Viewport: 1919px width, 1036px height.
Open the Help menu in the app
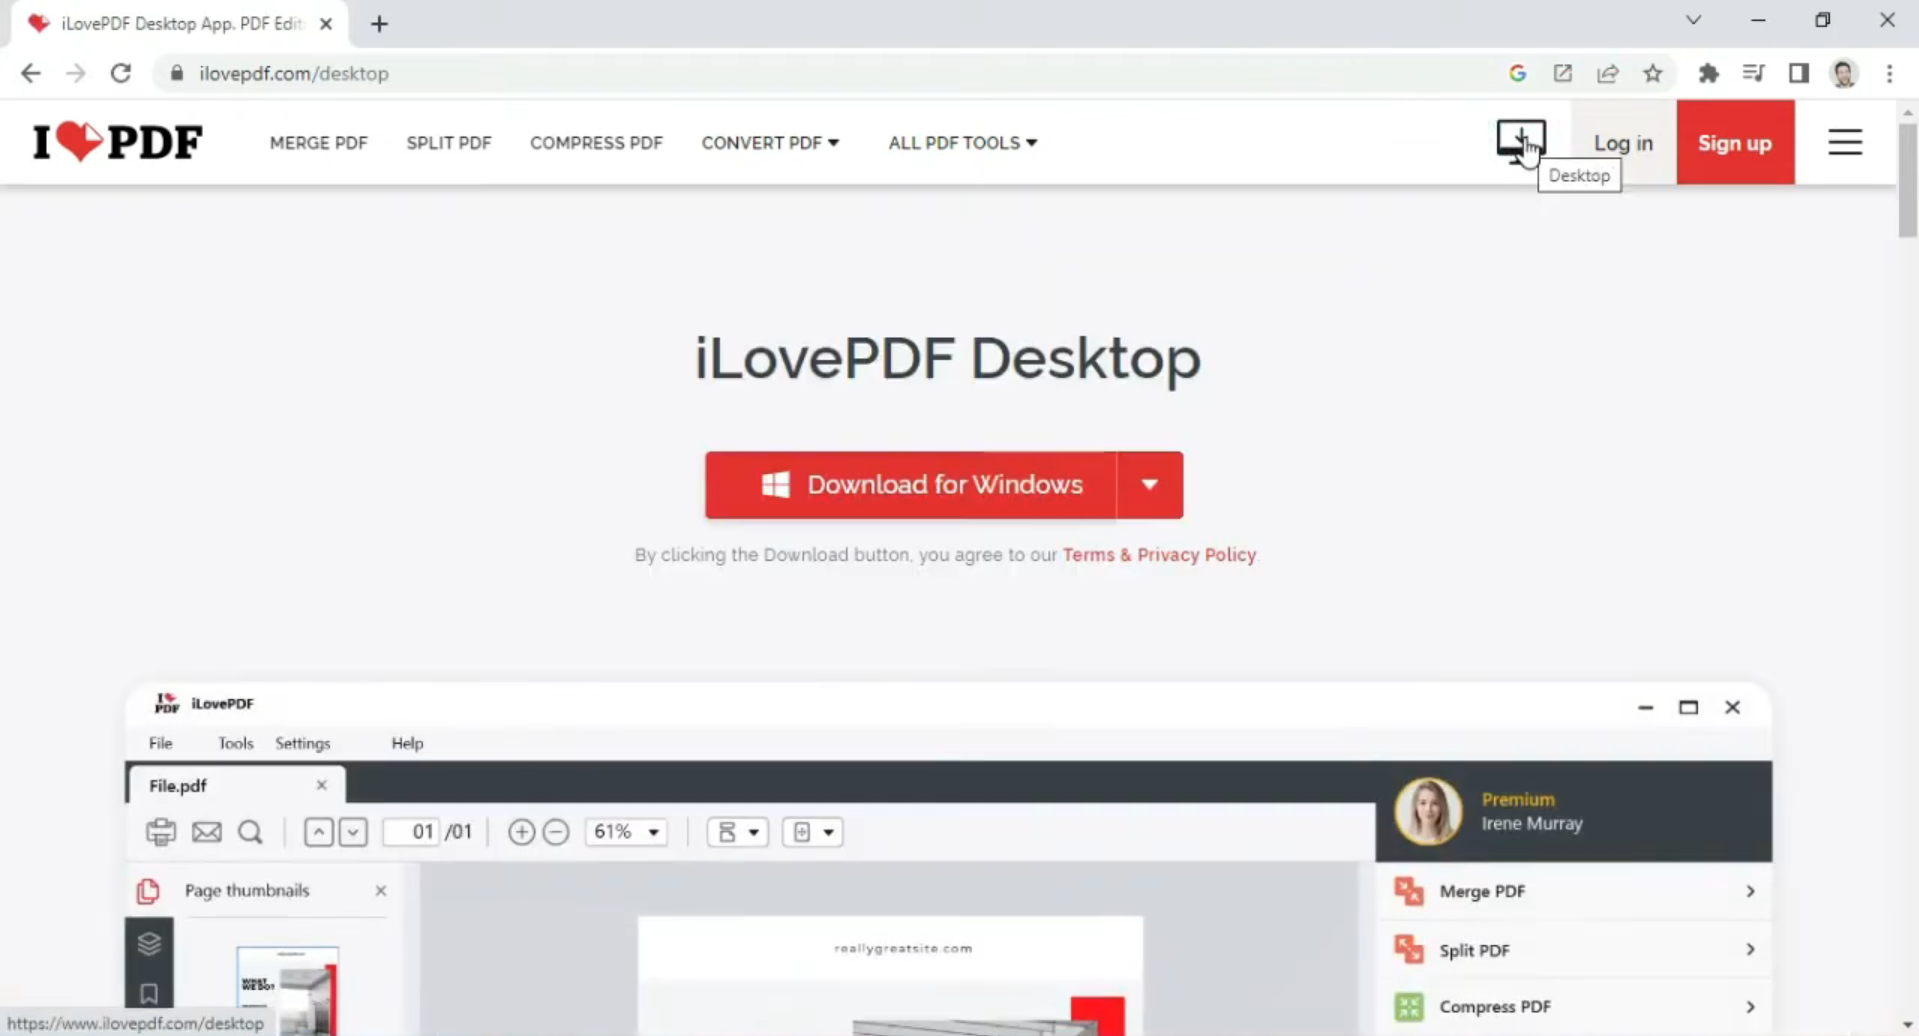coord(407,743)
